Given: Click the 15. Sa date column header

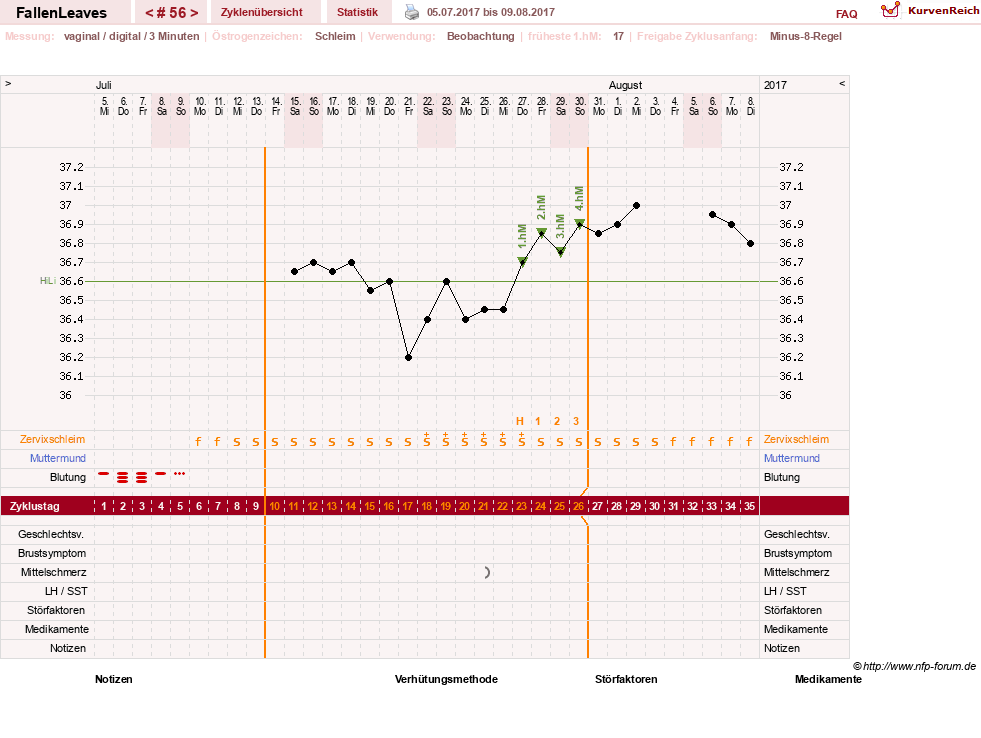Looking at the screenshot, I should point(295,106).
